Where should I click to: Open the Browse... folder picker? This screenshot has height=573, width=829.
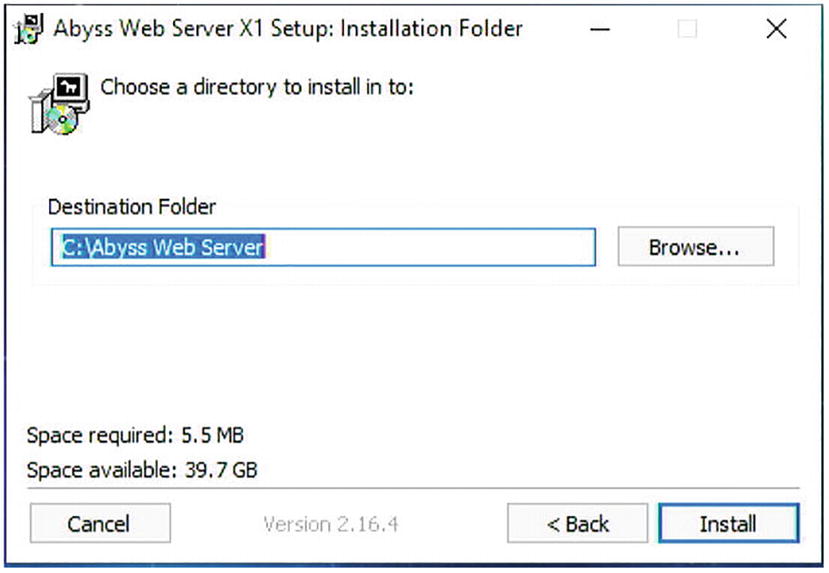click(x=695, y=247)
